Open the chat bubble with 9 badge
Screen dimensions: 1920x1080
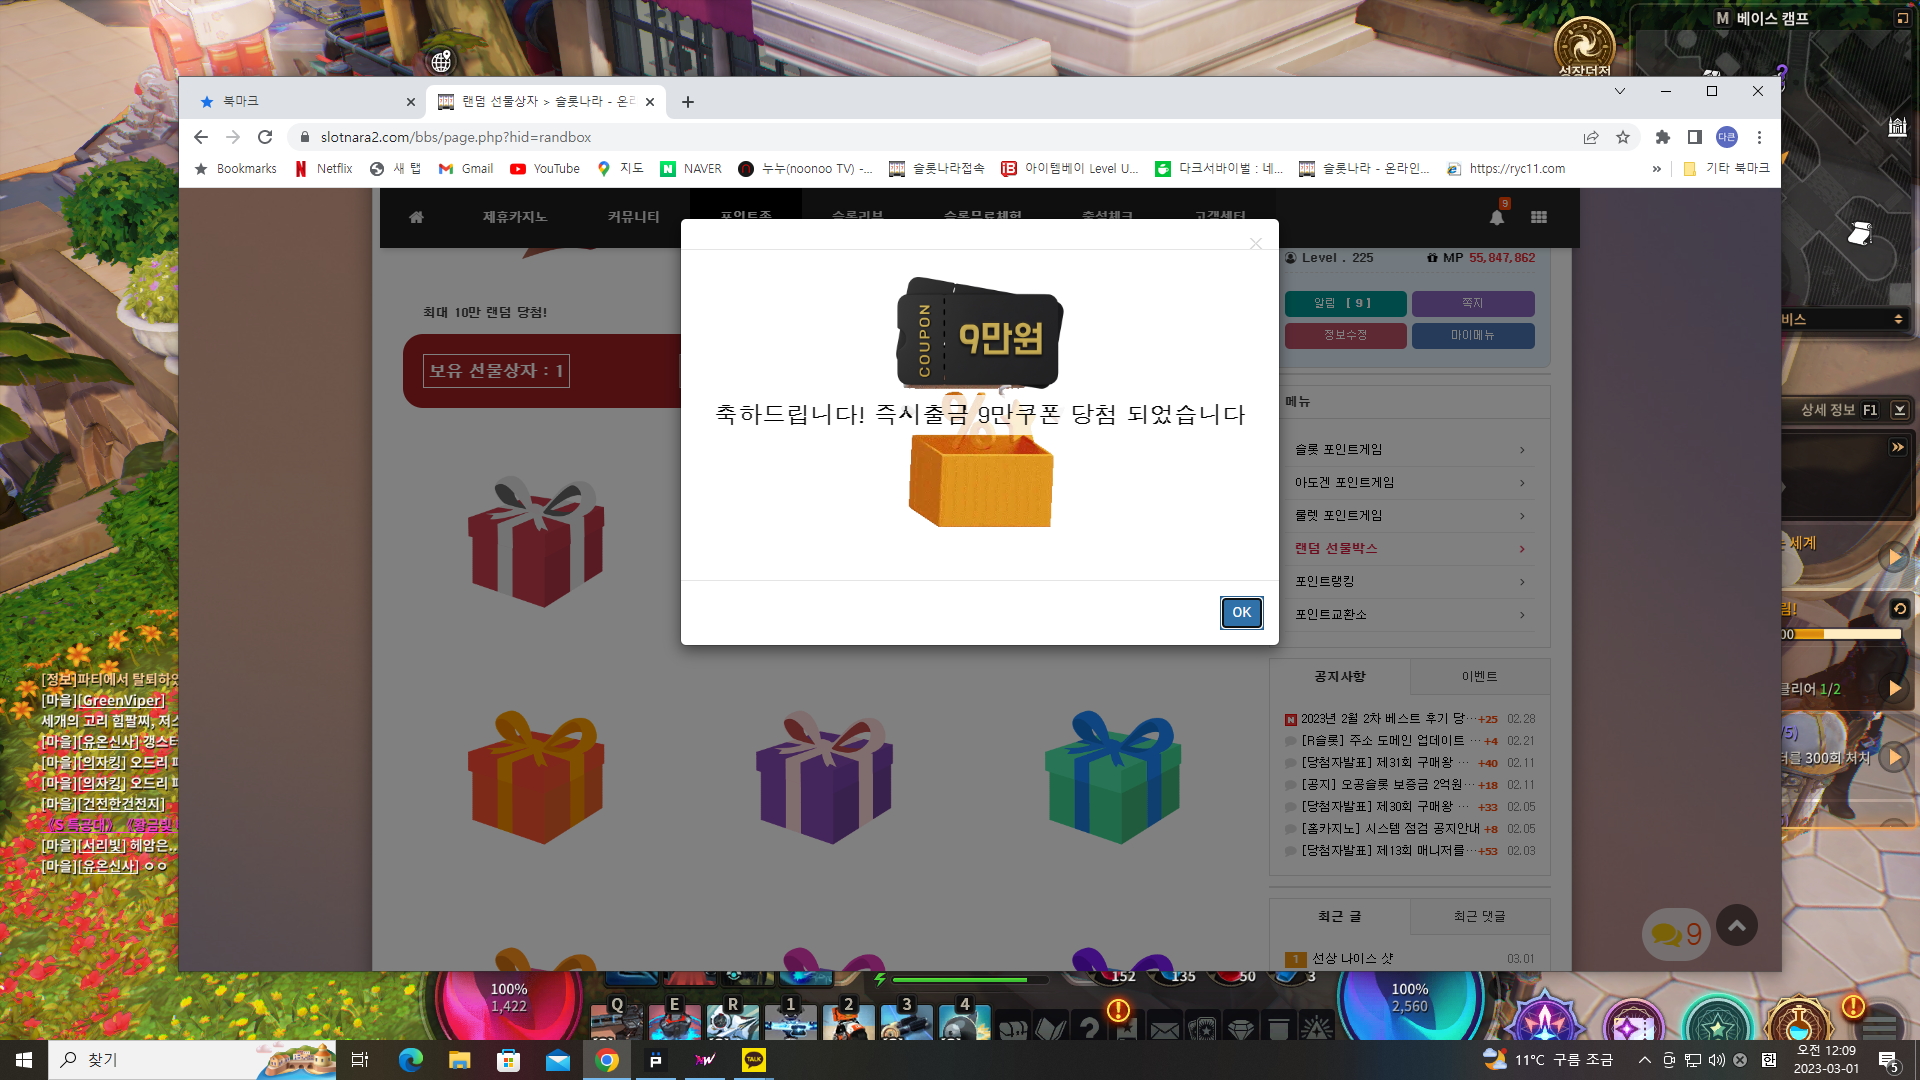[1676, 935]
